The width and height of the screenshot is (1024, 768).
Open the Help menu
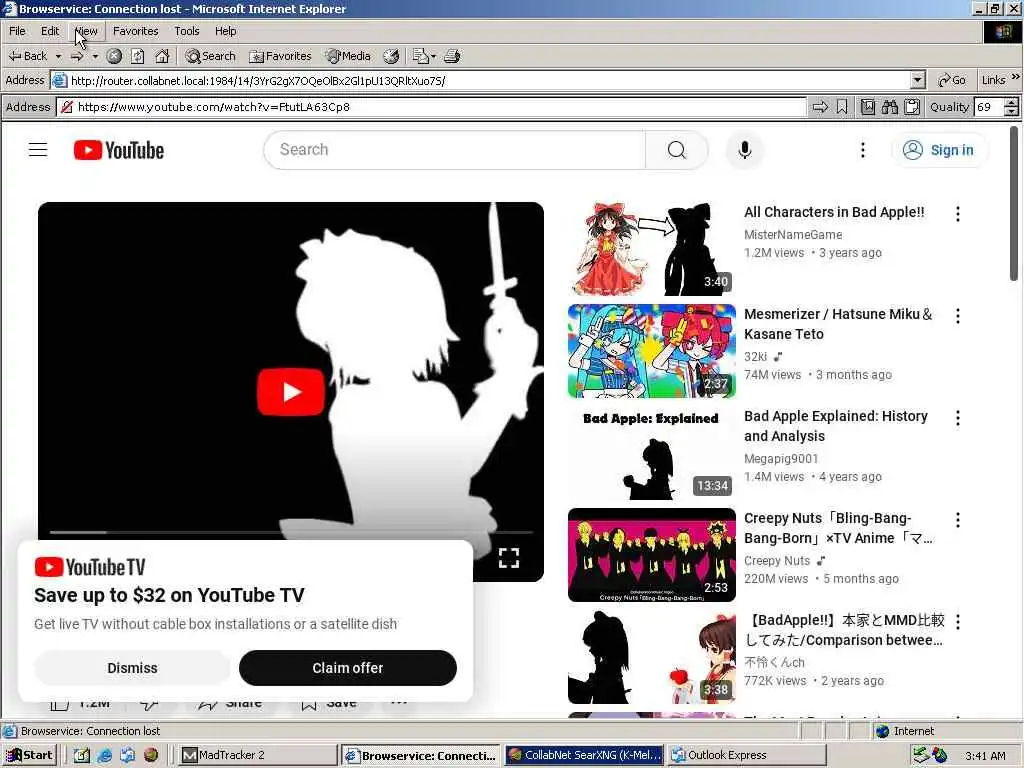225,31
